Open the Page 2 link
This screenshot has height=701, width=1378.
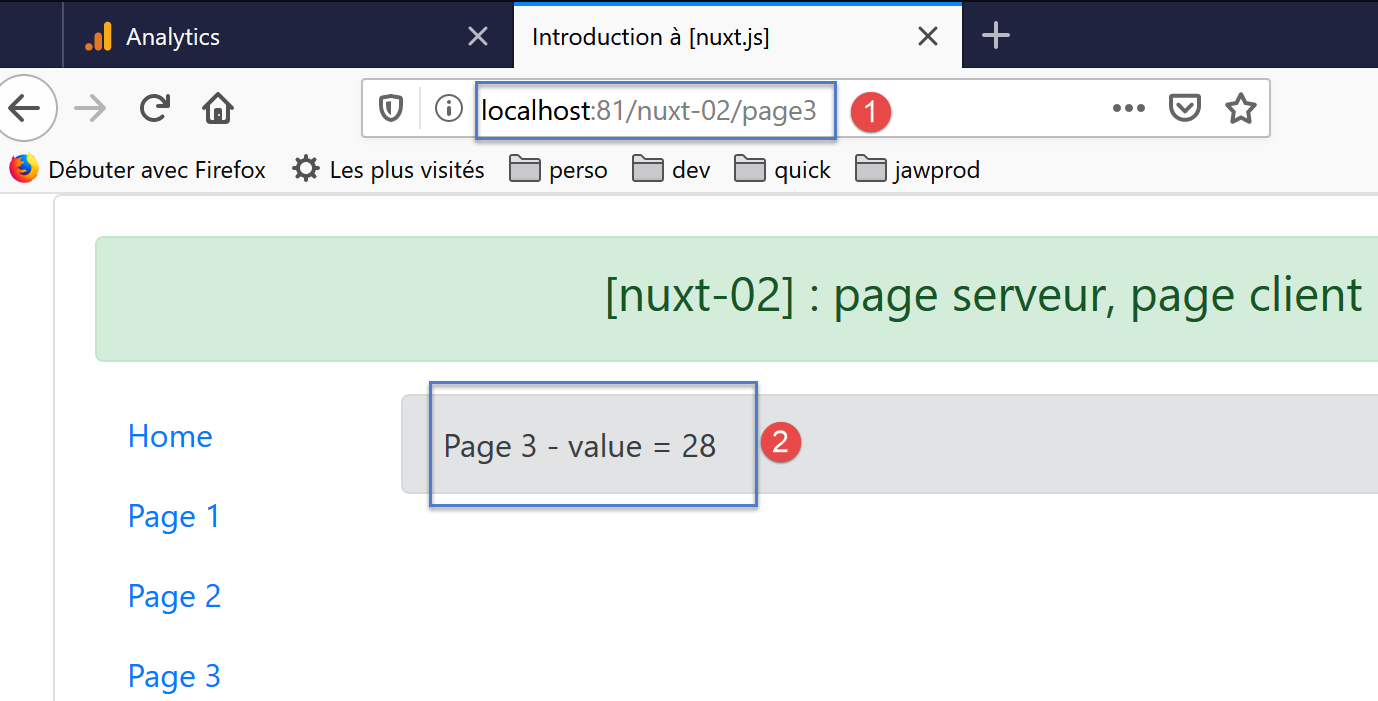[x=174, y=596]
